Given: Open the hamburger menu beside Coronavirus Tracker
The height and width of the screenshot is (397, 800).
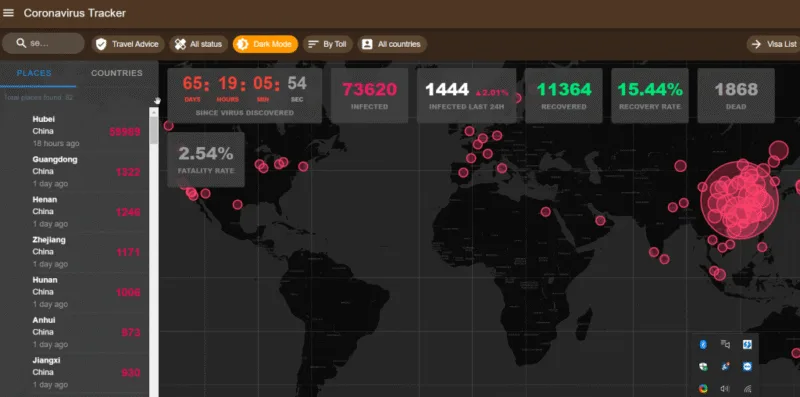Looking at the screenshot, I should [x=9, y=13].
